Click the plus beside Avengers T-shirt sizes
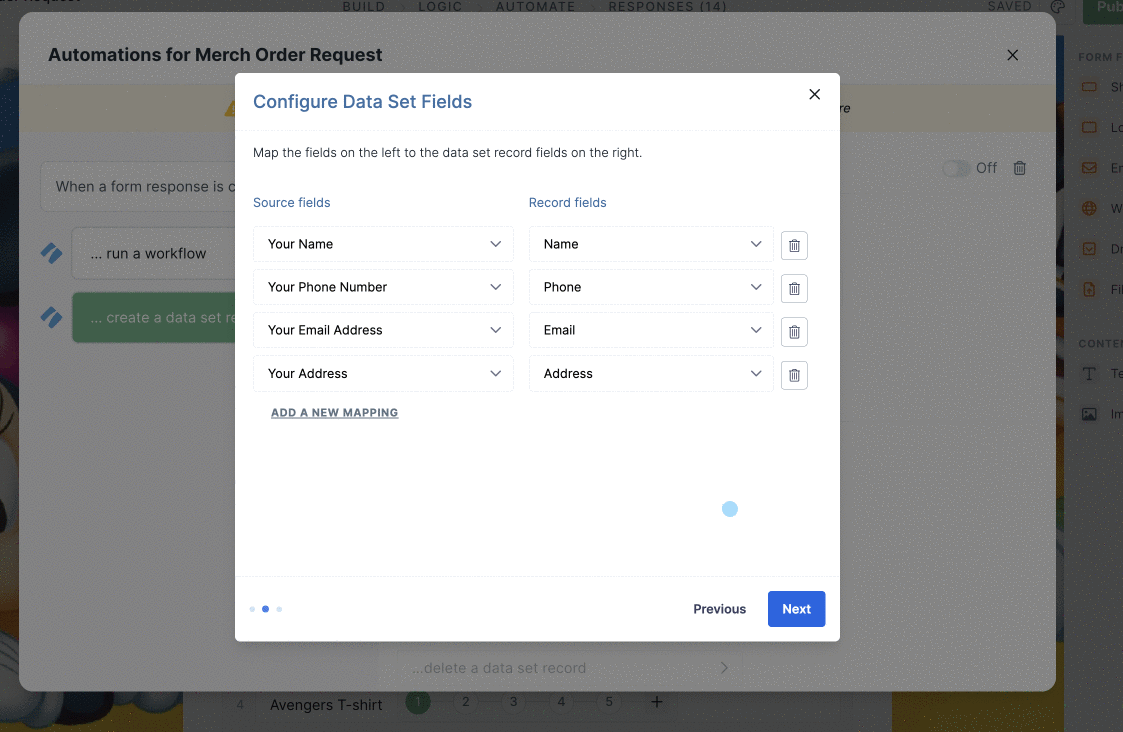The height and width of the screenshot is (732, 1123). click(x=656, y=703)
